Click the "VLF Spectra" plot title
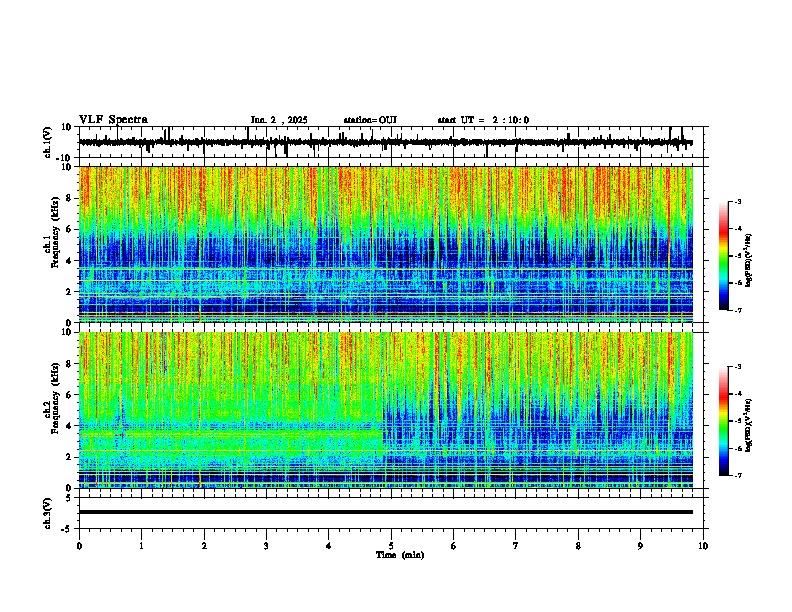 (113, 120)
